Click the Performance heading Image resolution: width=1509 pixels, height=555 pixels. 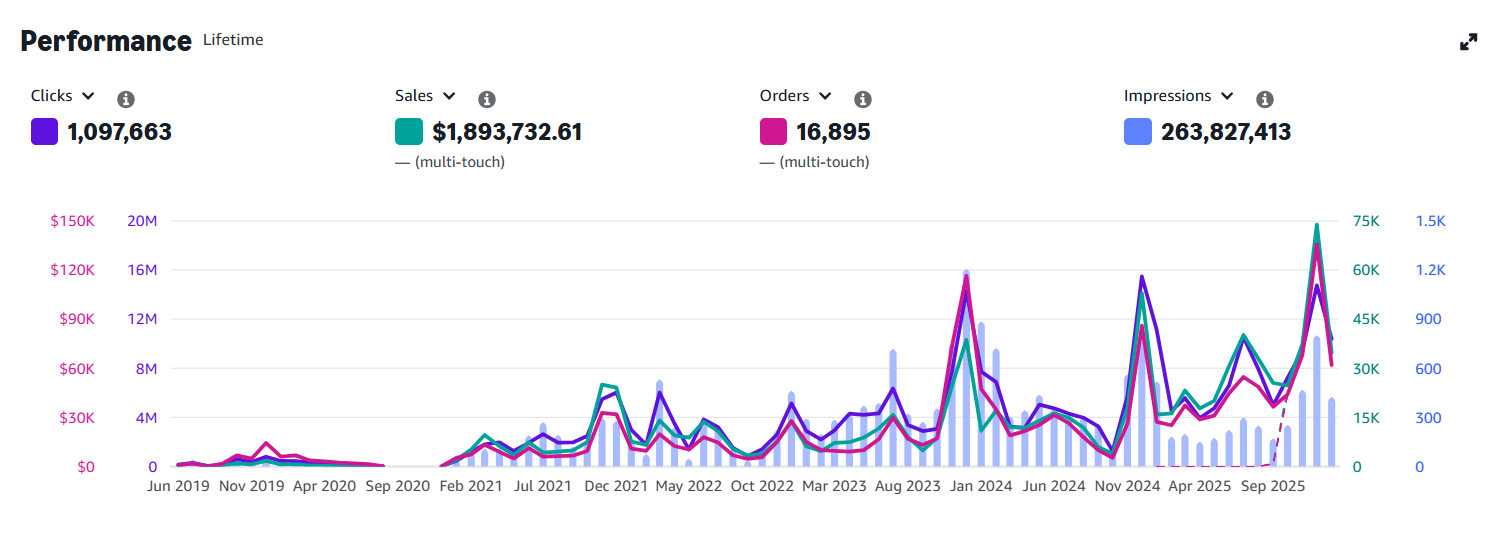tap(106, 41)
